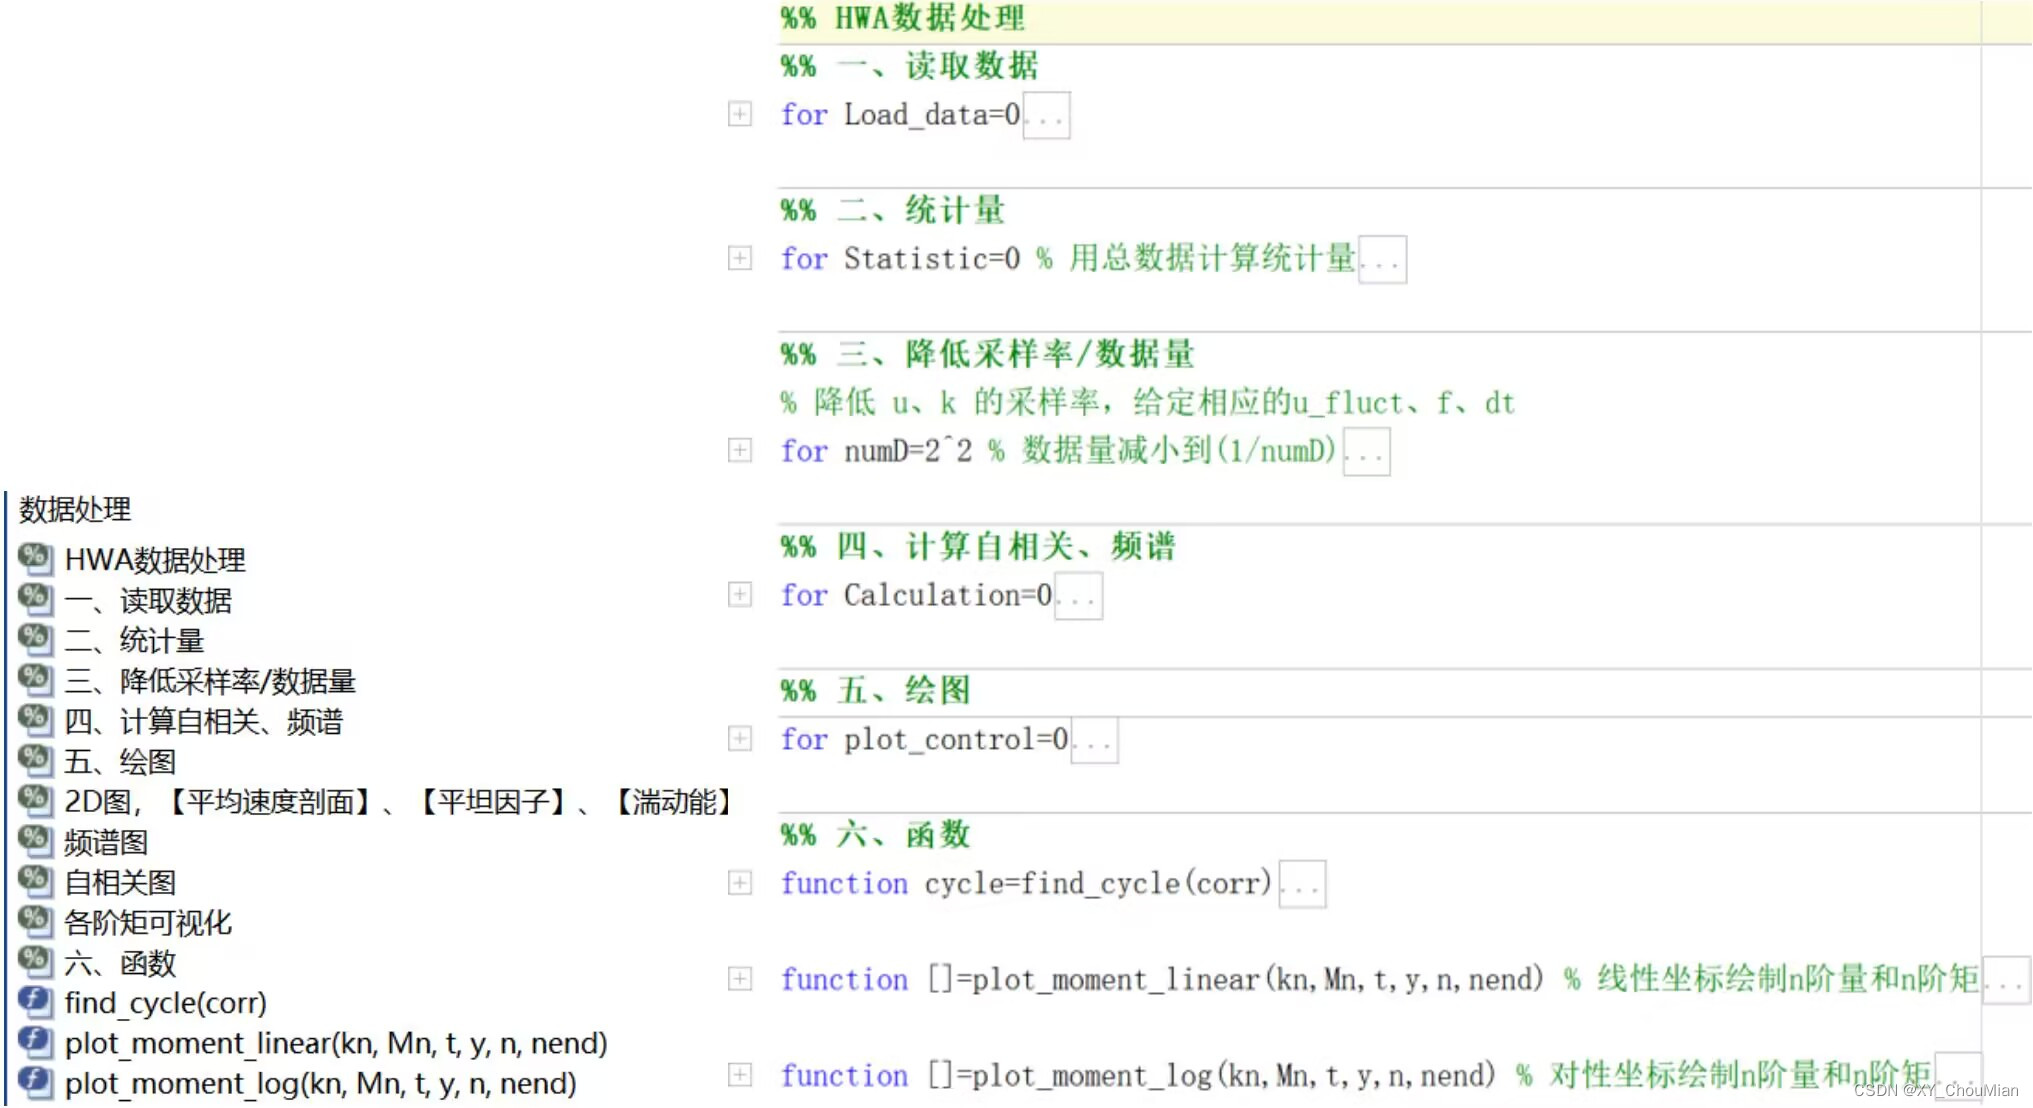Expand the for numD=2^2 loop fold
The height and width of the screenshot is (1108, 2033).
pos(740,450)
